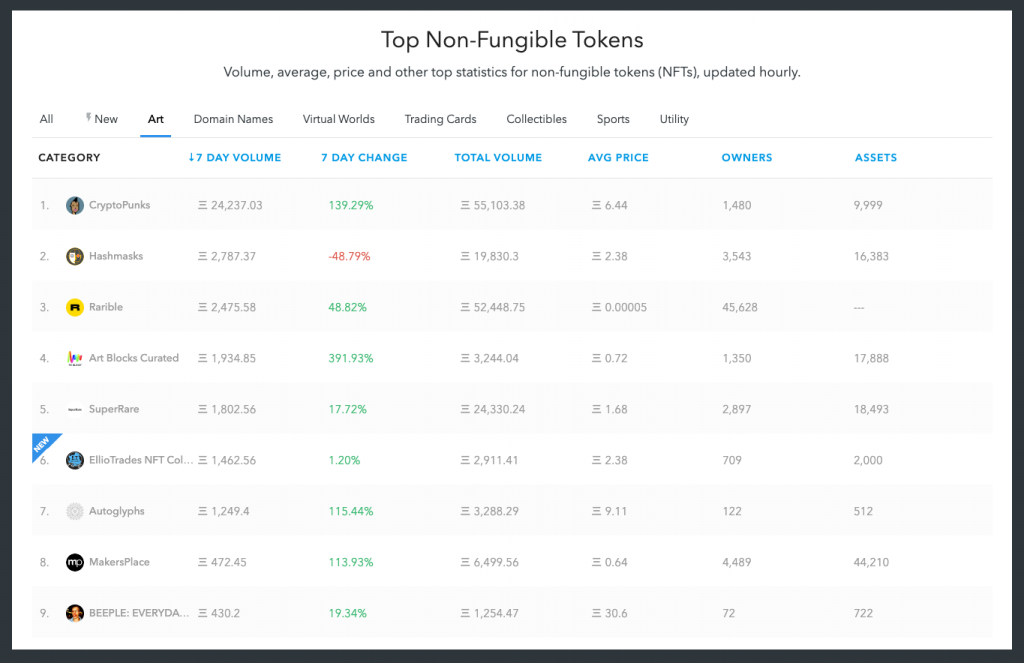Click the SuperRare logo icon
Image resolution: width=1024 pixels, height=663 pixels.
click(75, 409)
